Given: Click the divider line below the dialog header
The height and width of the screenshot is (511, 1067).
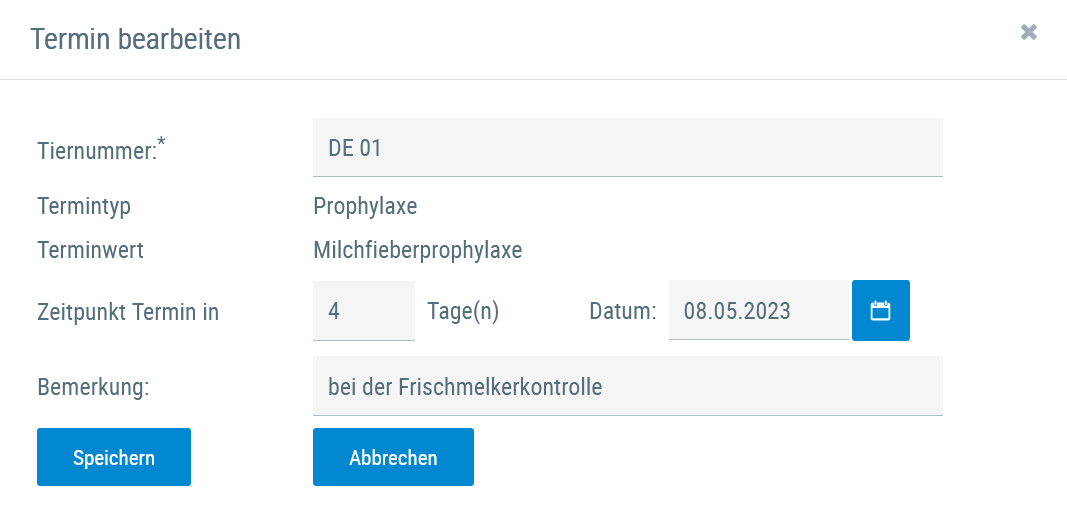Looking at the screenshot, I should (x=533, y=79).
